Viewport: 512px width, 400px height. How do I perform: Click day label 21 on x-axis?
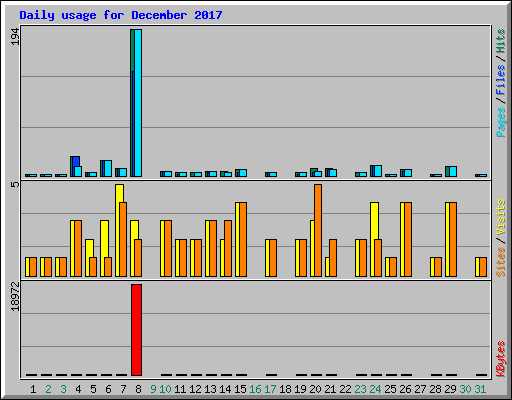click(330, 389)
